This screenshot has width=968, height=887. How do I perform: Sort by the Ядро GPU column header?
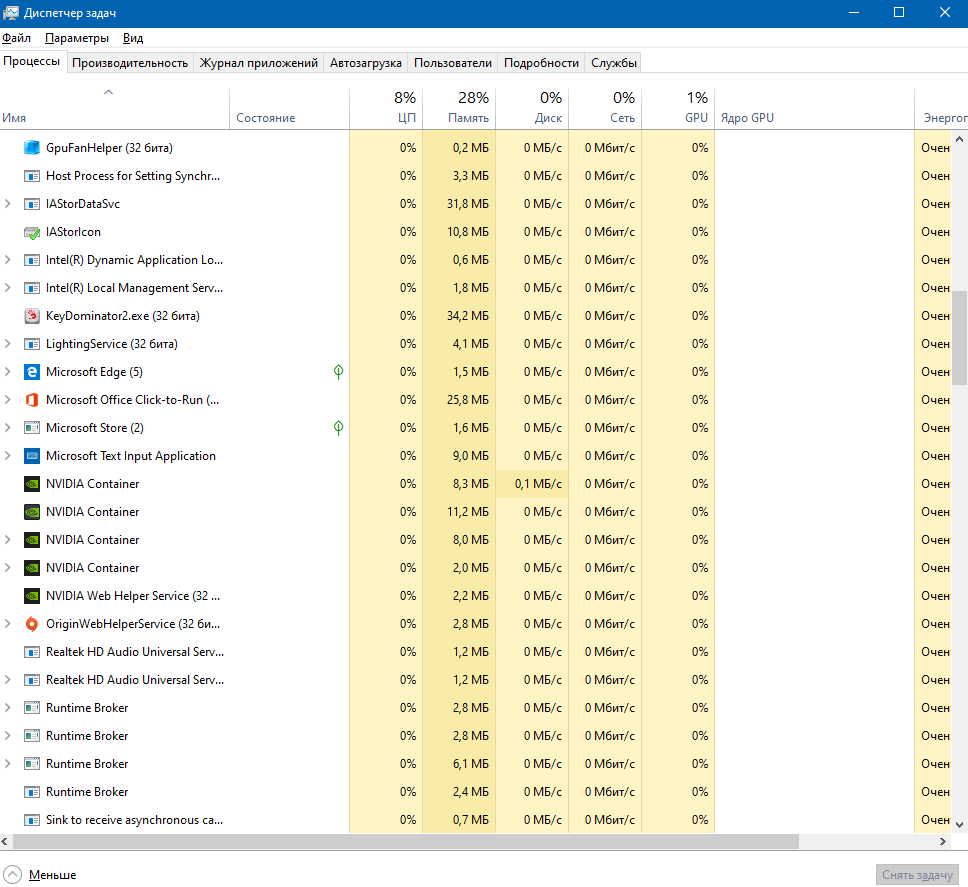click(x=814, y=109)
